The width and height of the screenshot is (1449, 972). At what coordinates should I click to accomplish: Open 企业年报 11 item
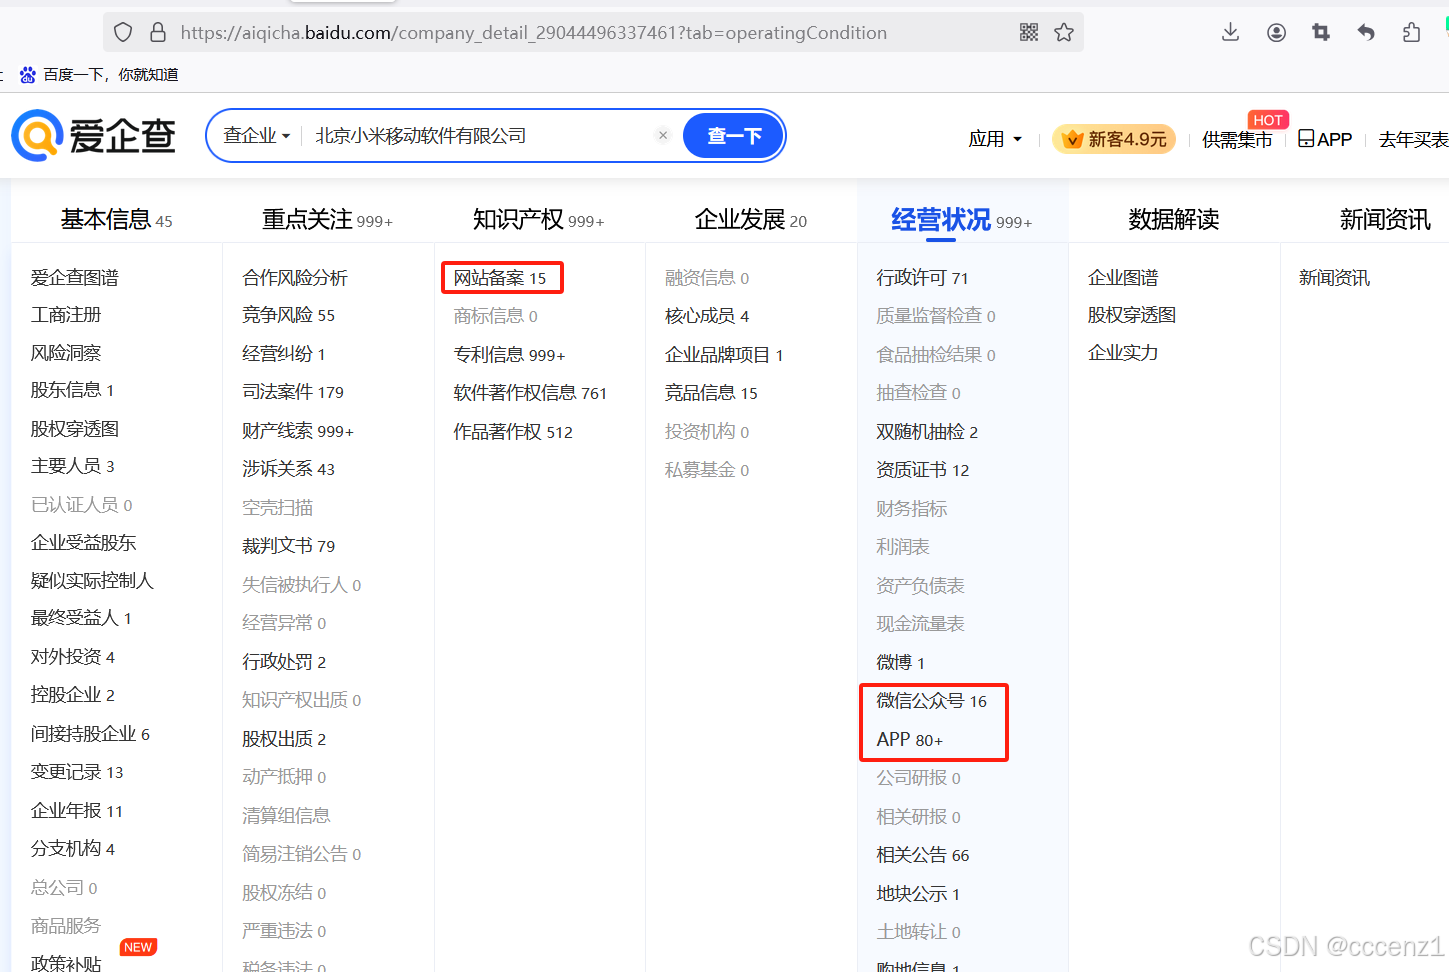(77, 810)
